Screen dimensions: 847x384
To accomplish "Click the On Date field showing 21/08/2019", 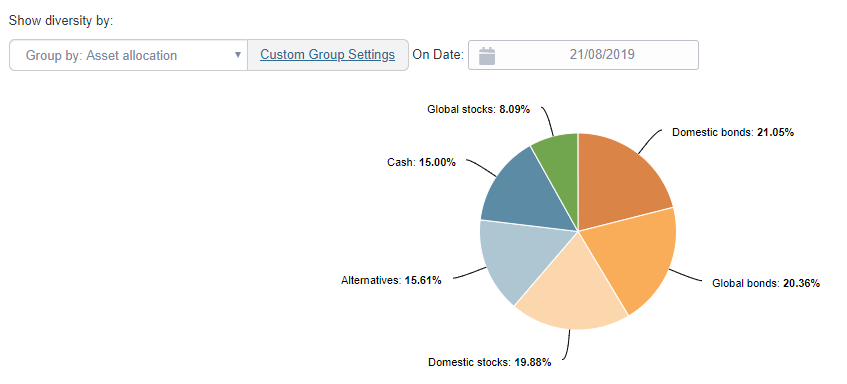I will point(583,55).
